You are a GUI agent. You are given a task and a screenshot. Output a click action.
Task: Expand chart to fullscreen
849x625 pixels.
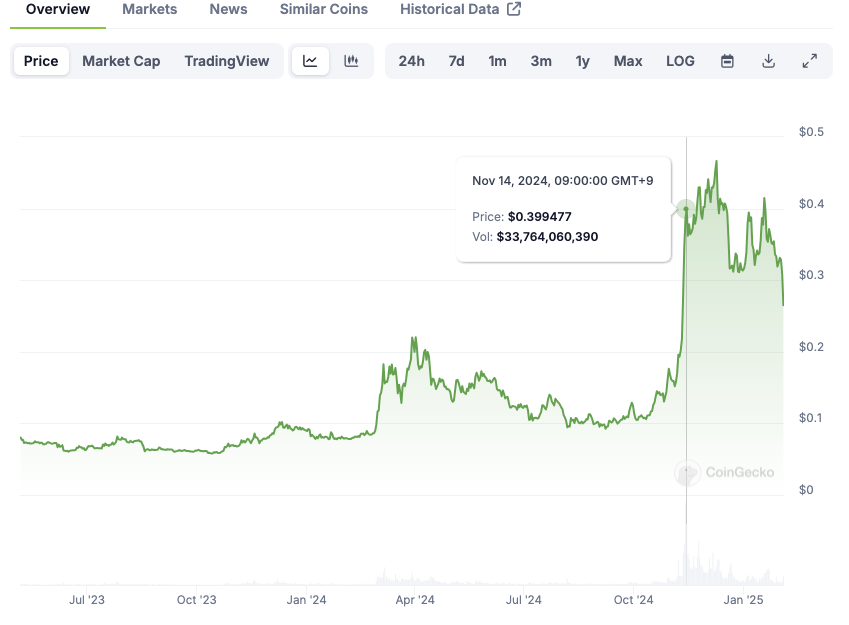(x=810, y=61)
